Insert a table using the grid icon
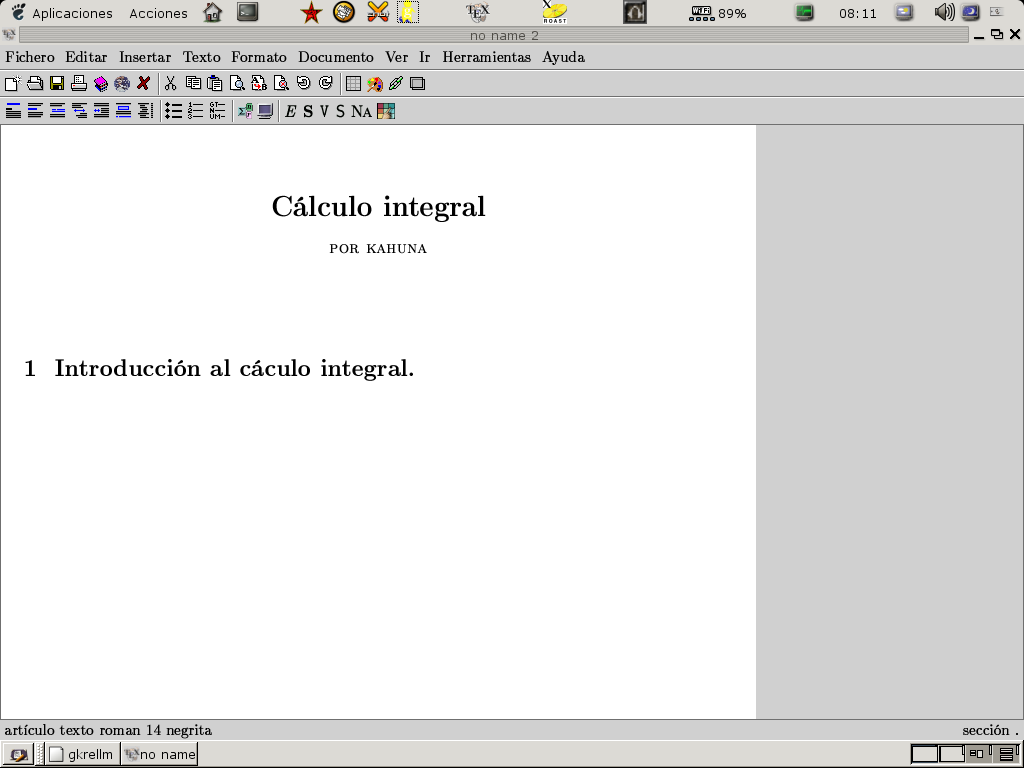Viewport: 1024px width, 768px height. (x=353, y=84)
